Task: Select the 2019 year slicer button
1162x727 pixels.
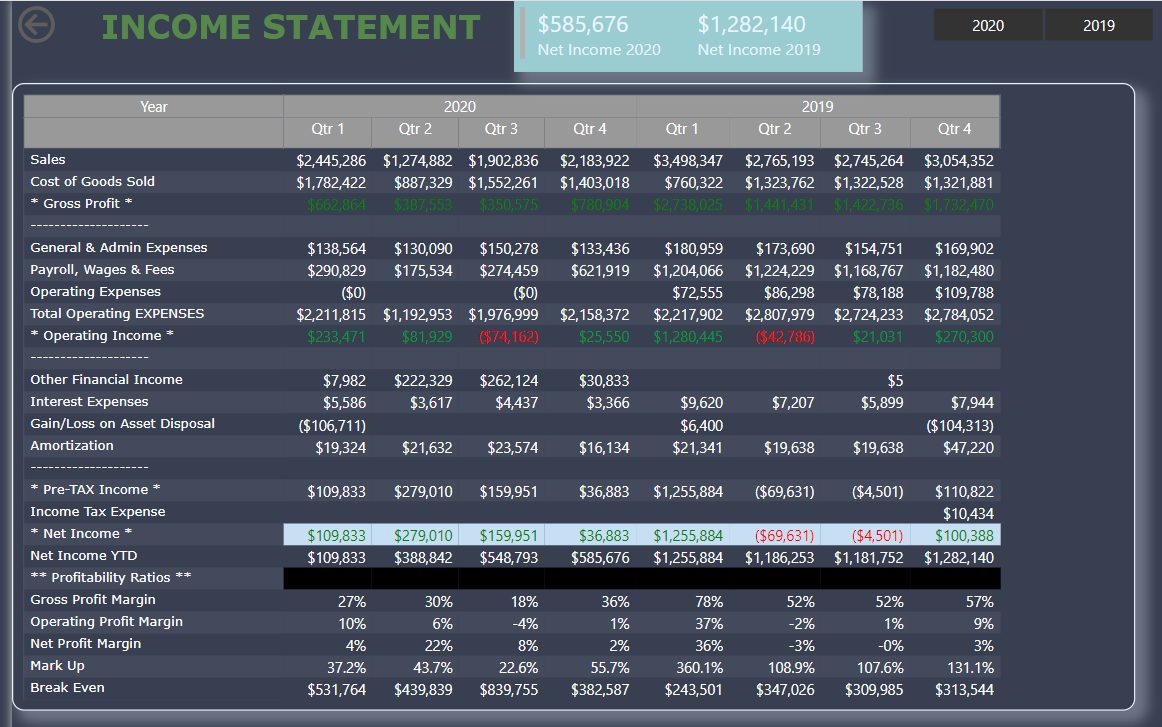Action: (x=1099, y=25)
